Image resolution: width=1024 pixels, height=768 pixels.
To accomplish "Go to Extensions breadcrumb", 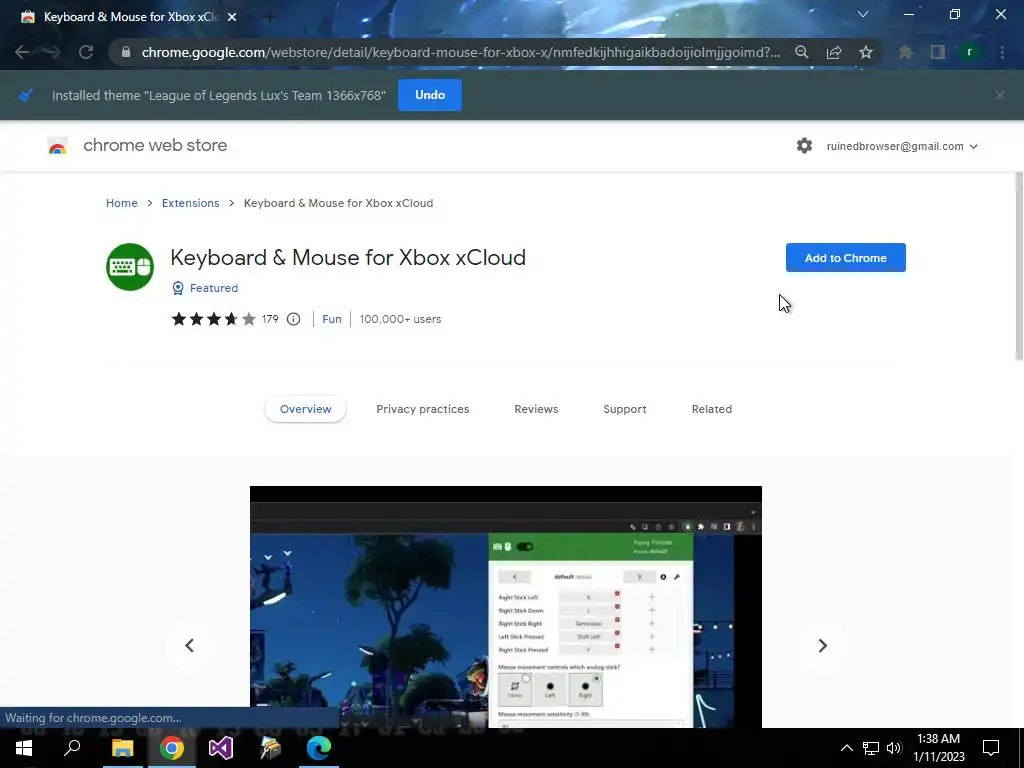I will (x=191, y=203).
